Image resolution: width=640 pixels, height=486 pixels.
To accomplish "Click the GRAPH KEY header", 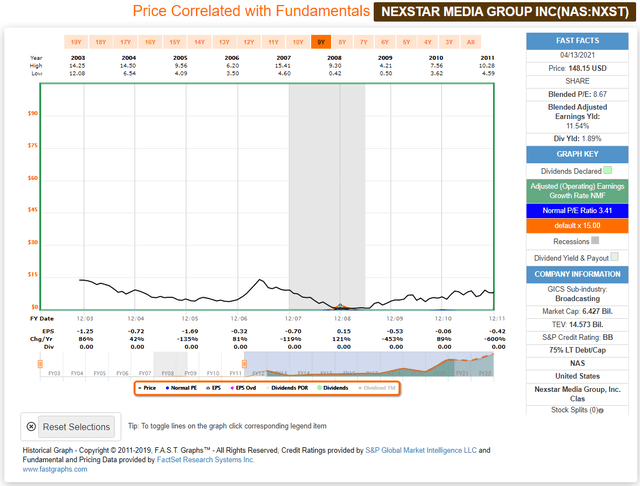I will pyautogui.click(x=577, y=154).
